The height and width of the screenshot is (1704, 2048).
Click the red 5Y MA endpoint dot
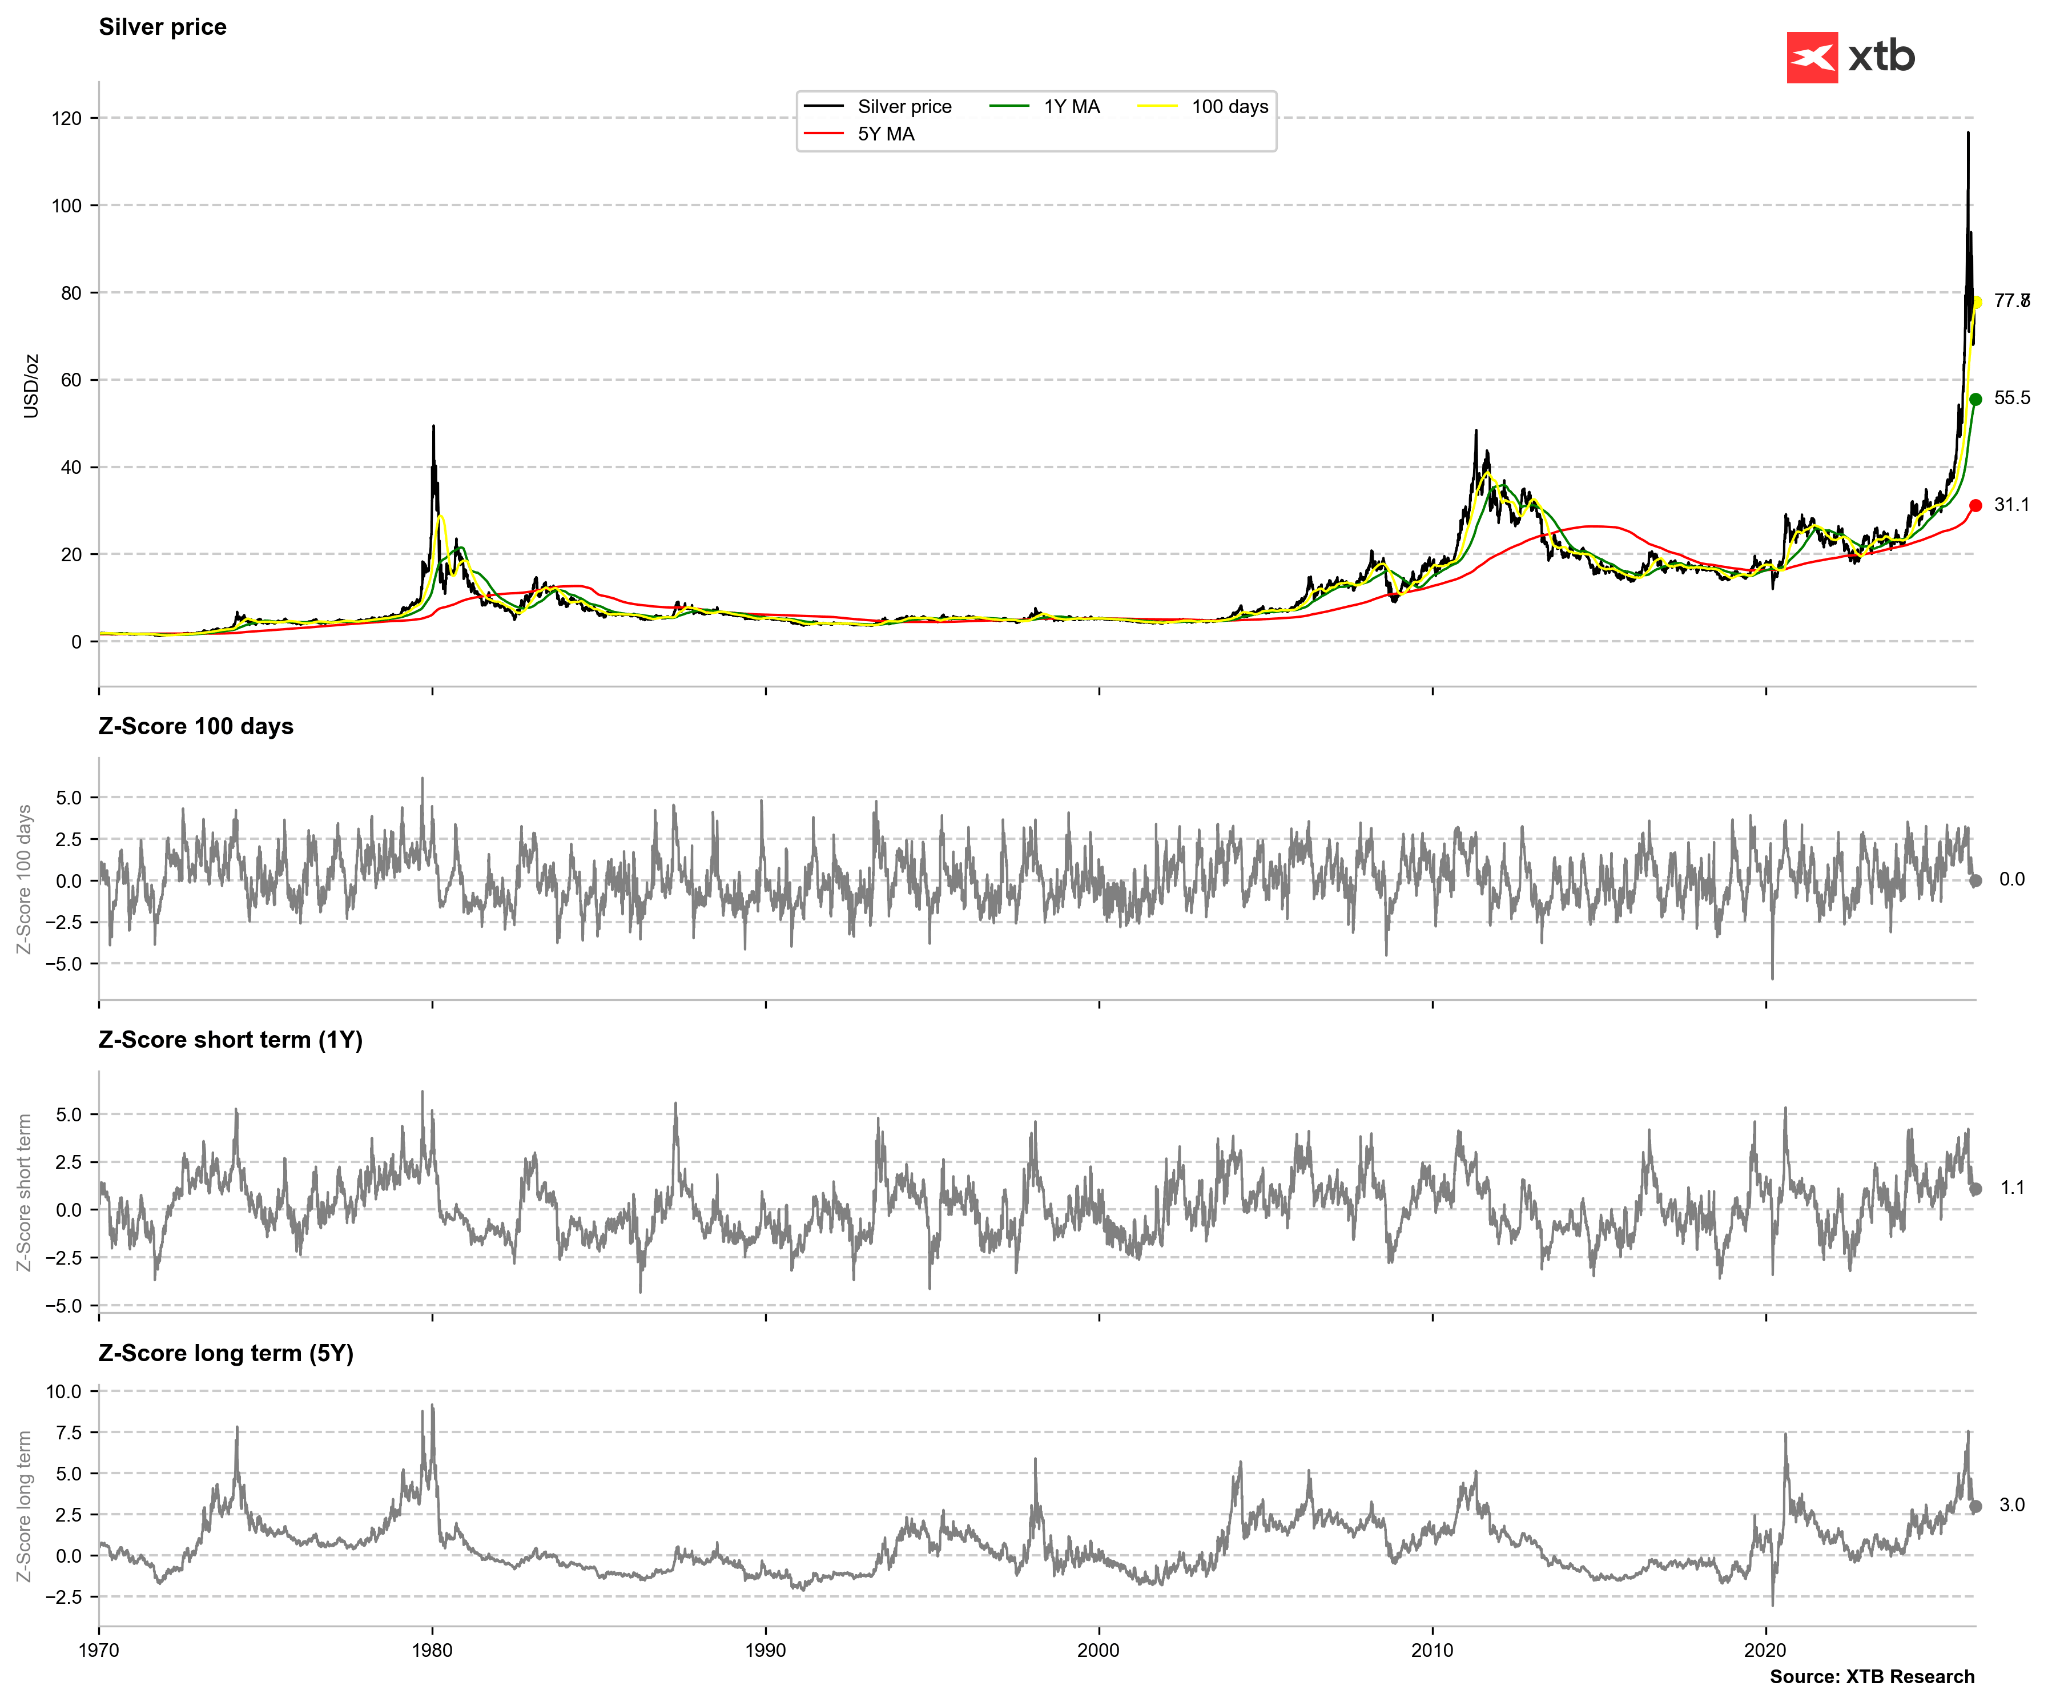[x=1975, y=506]
